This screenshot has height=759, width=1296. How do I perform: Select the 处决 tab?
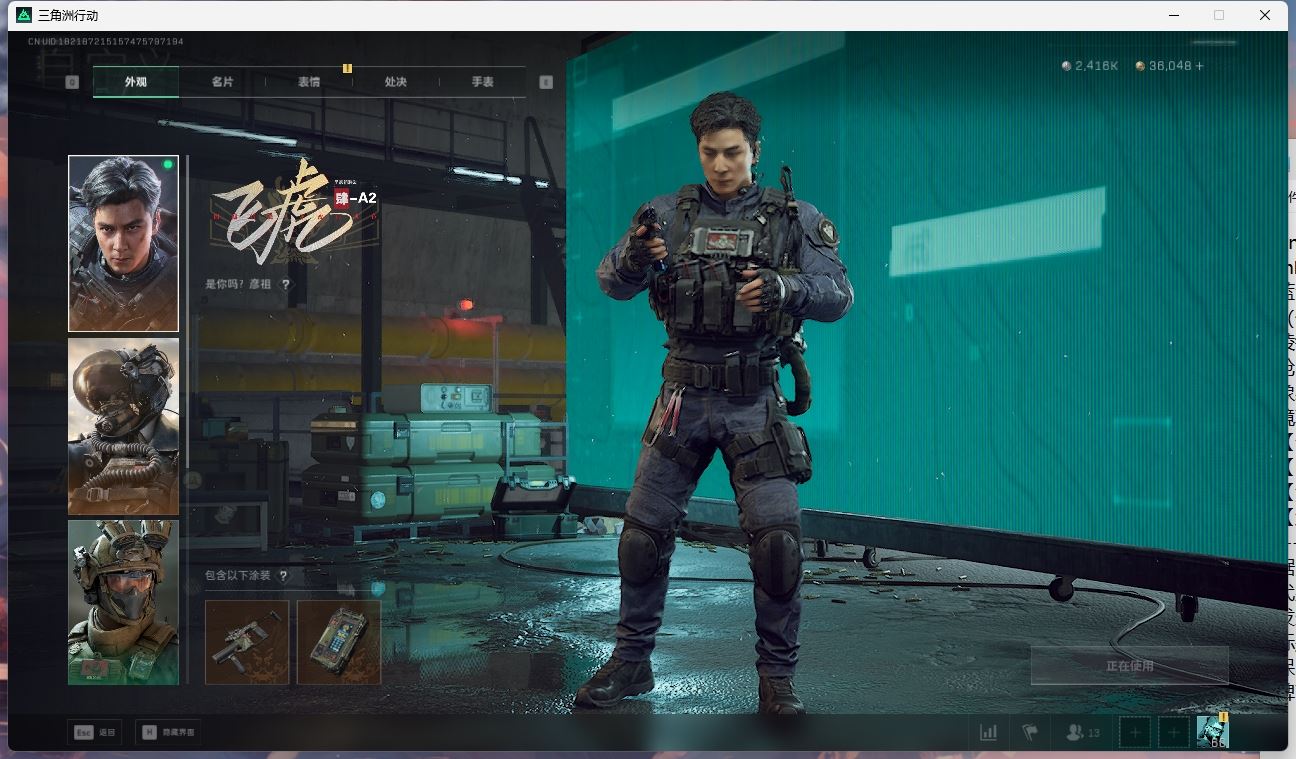396,82
